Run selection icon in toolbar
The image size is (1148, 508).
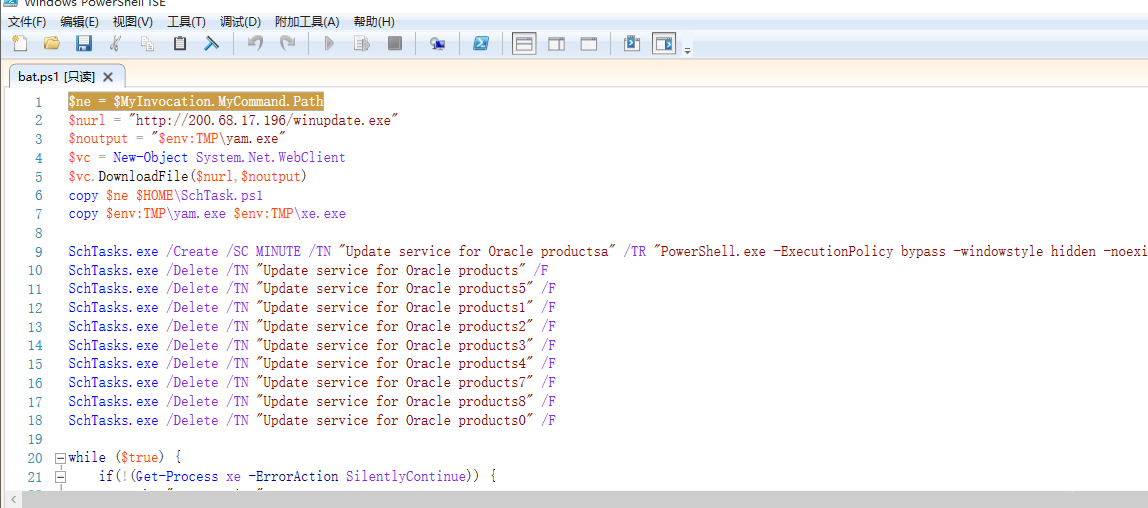click(x=362, y=44)
